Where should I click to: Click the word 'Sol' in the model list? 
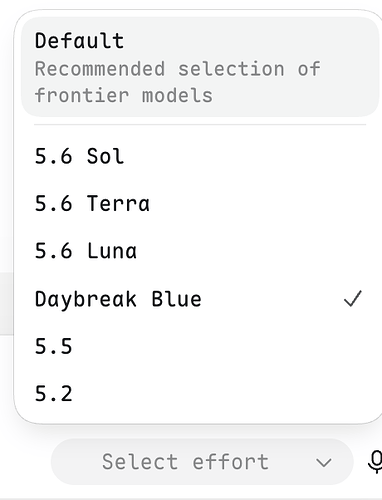105,156
